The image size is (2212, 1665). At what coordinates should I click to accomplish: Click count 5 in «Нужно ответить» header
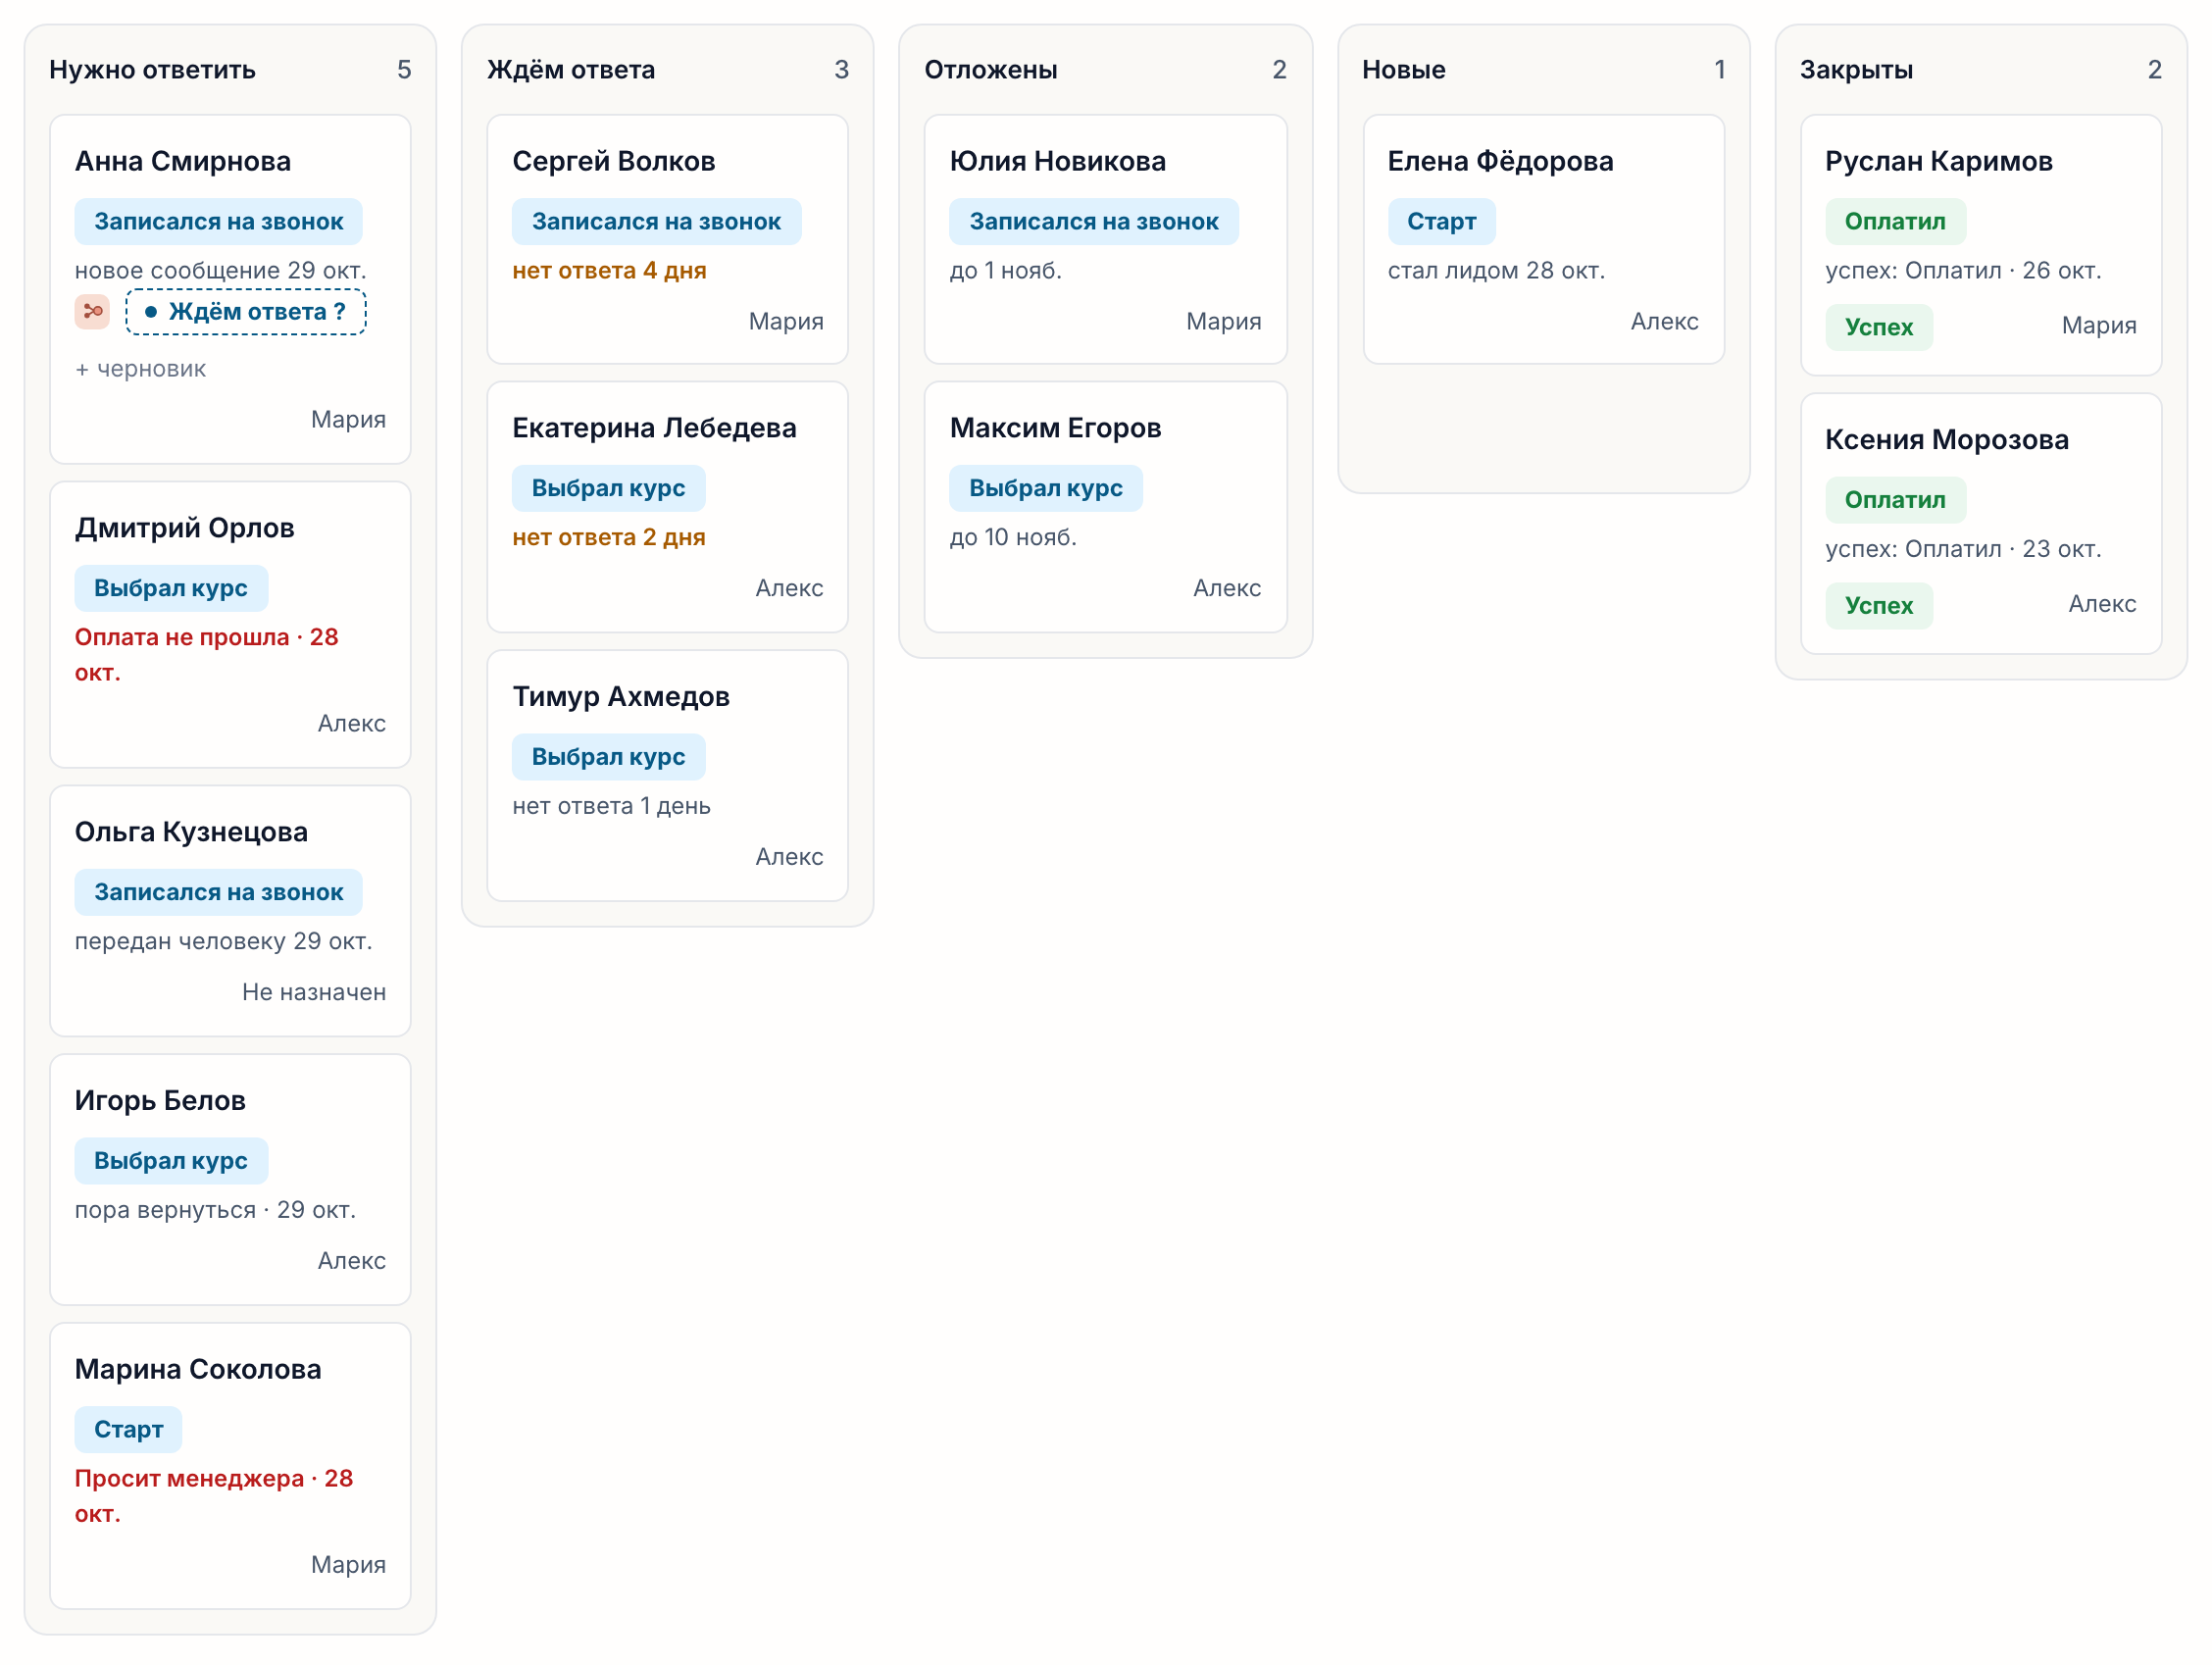(x=404, y=70)
